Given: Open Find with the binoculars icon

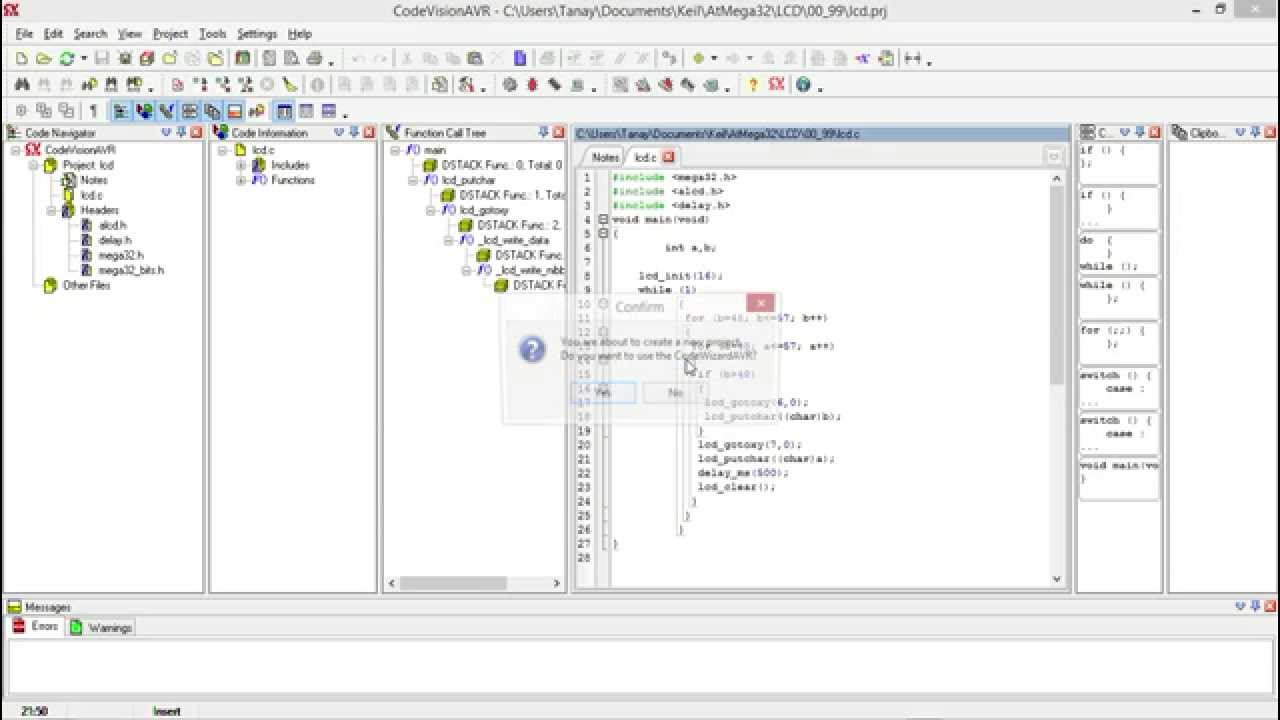Looking at the screenshot, I should pyautogui.click(x=21, y=85).
